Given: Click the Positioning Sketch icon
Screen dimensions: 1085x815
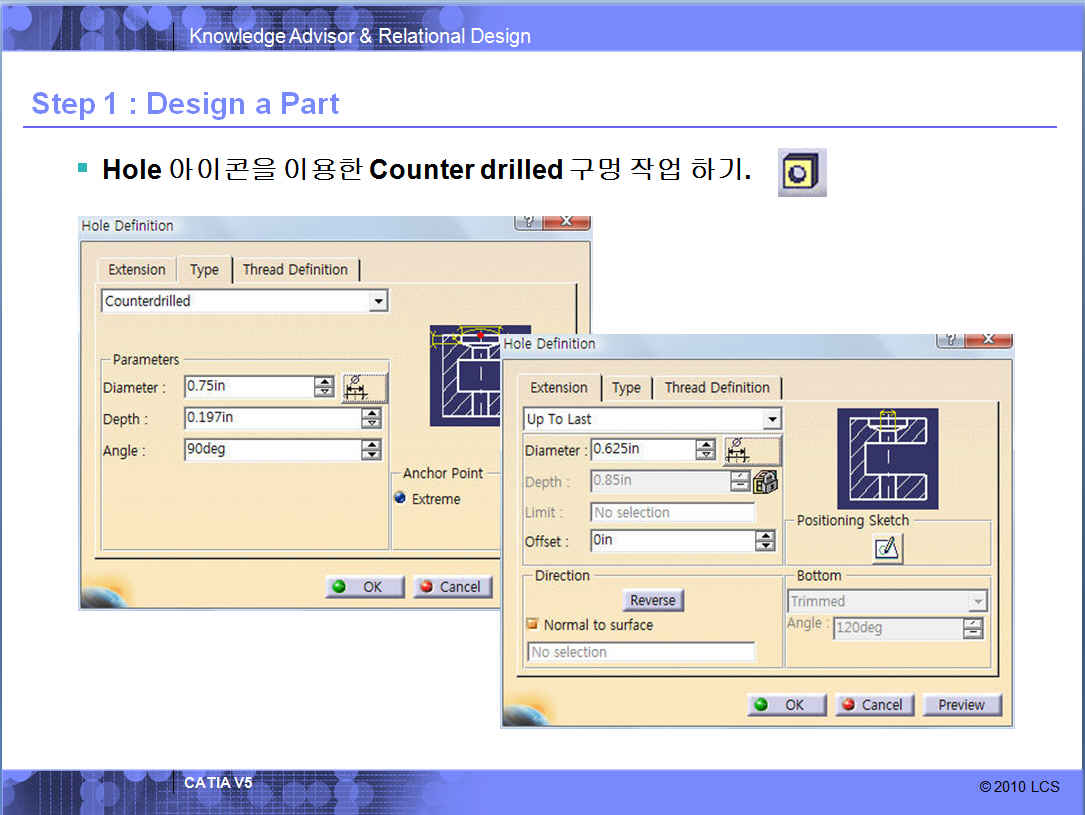Looking at the screenshot, I should 887,548.
